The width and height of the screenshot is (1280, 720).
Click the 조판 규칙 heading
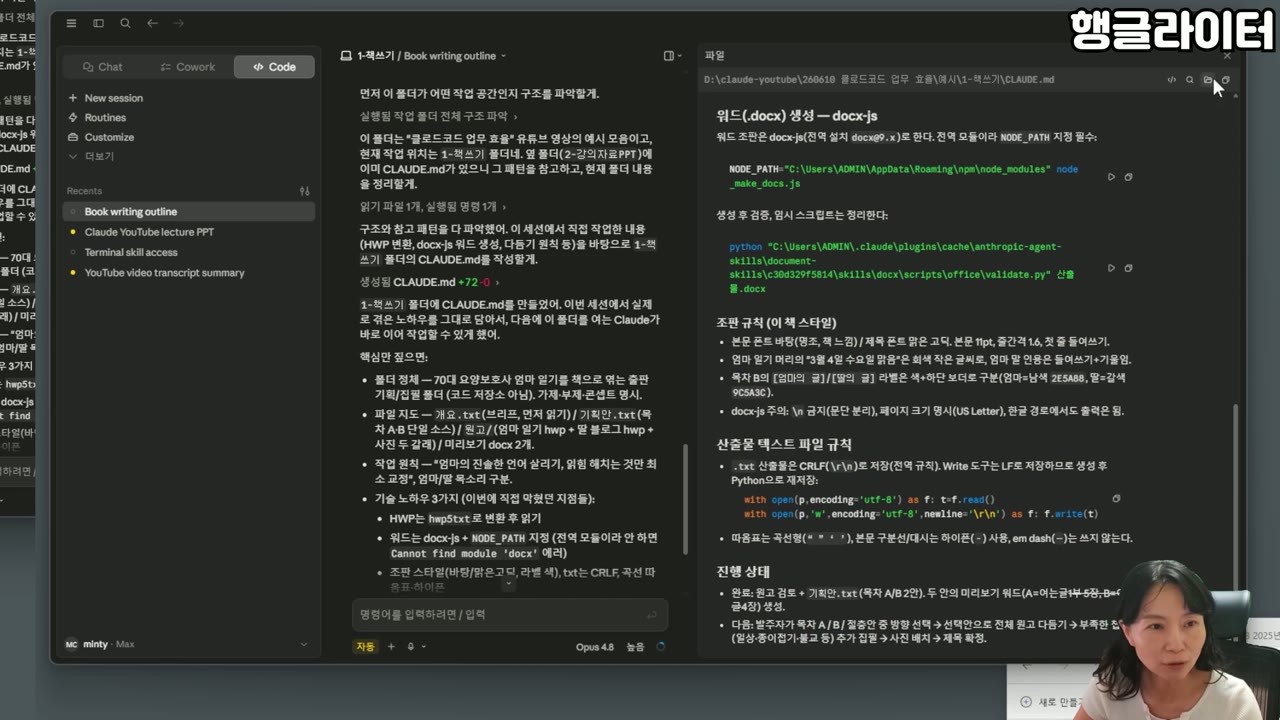[776, 322]
